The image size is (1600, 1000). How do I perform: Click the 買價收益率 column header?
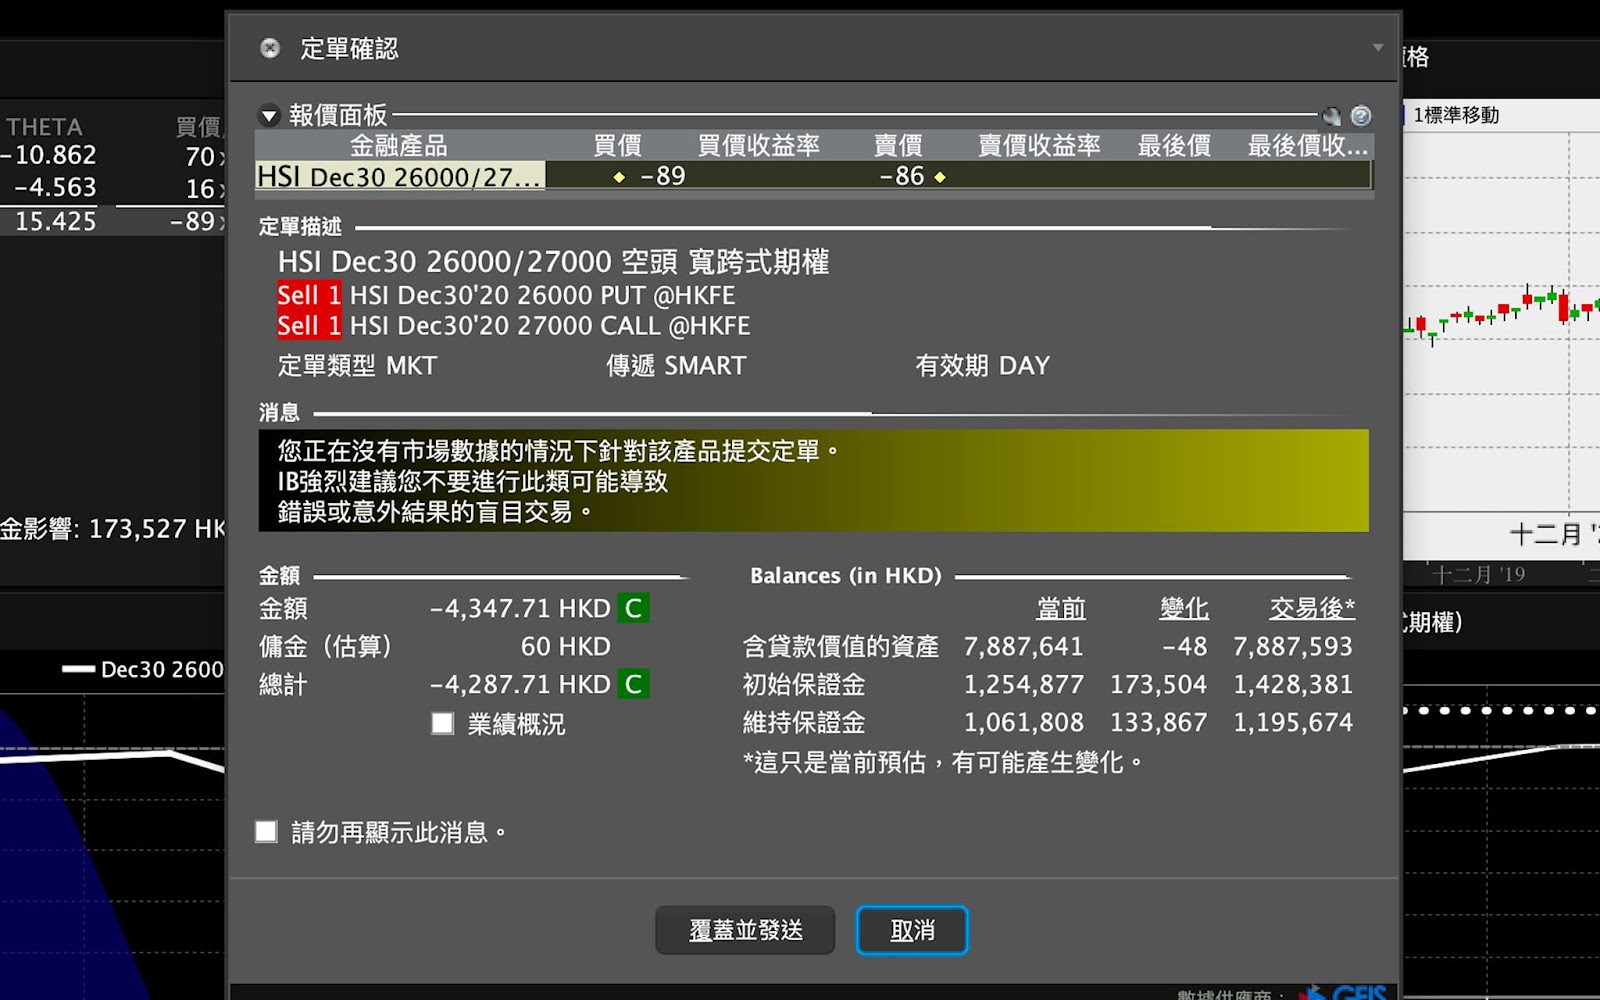pyautogui.click(x=759, y=146)
